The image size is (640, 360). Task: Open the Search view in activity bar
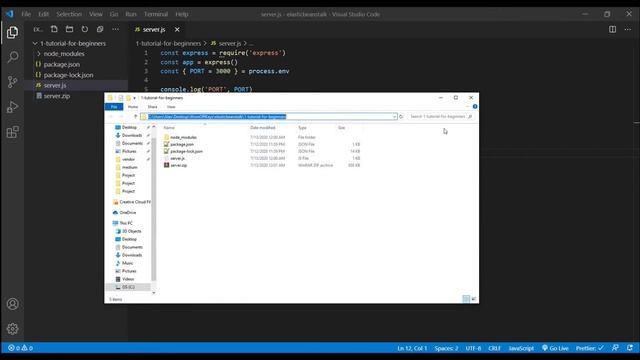click(13, 57)
